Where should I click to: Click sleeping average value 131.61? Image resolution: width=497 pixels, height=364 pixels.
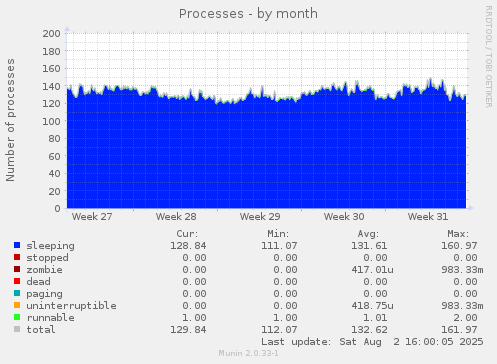369,246
